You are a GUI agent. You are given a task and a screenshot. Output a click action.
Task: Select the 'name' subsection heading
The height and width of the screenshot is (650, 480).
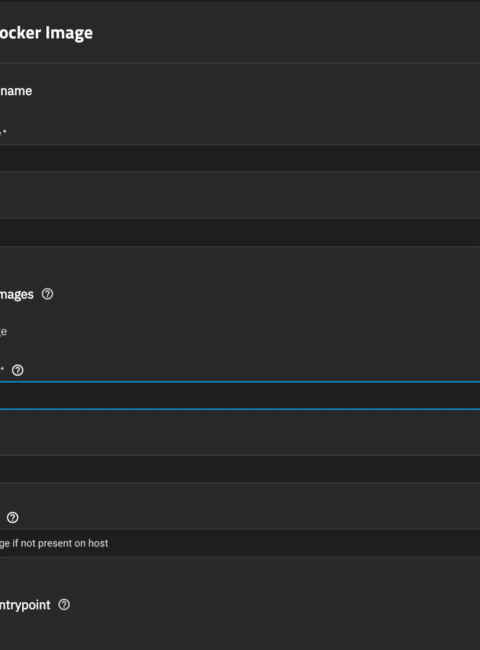click(16, 91)
